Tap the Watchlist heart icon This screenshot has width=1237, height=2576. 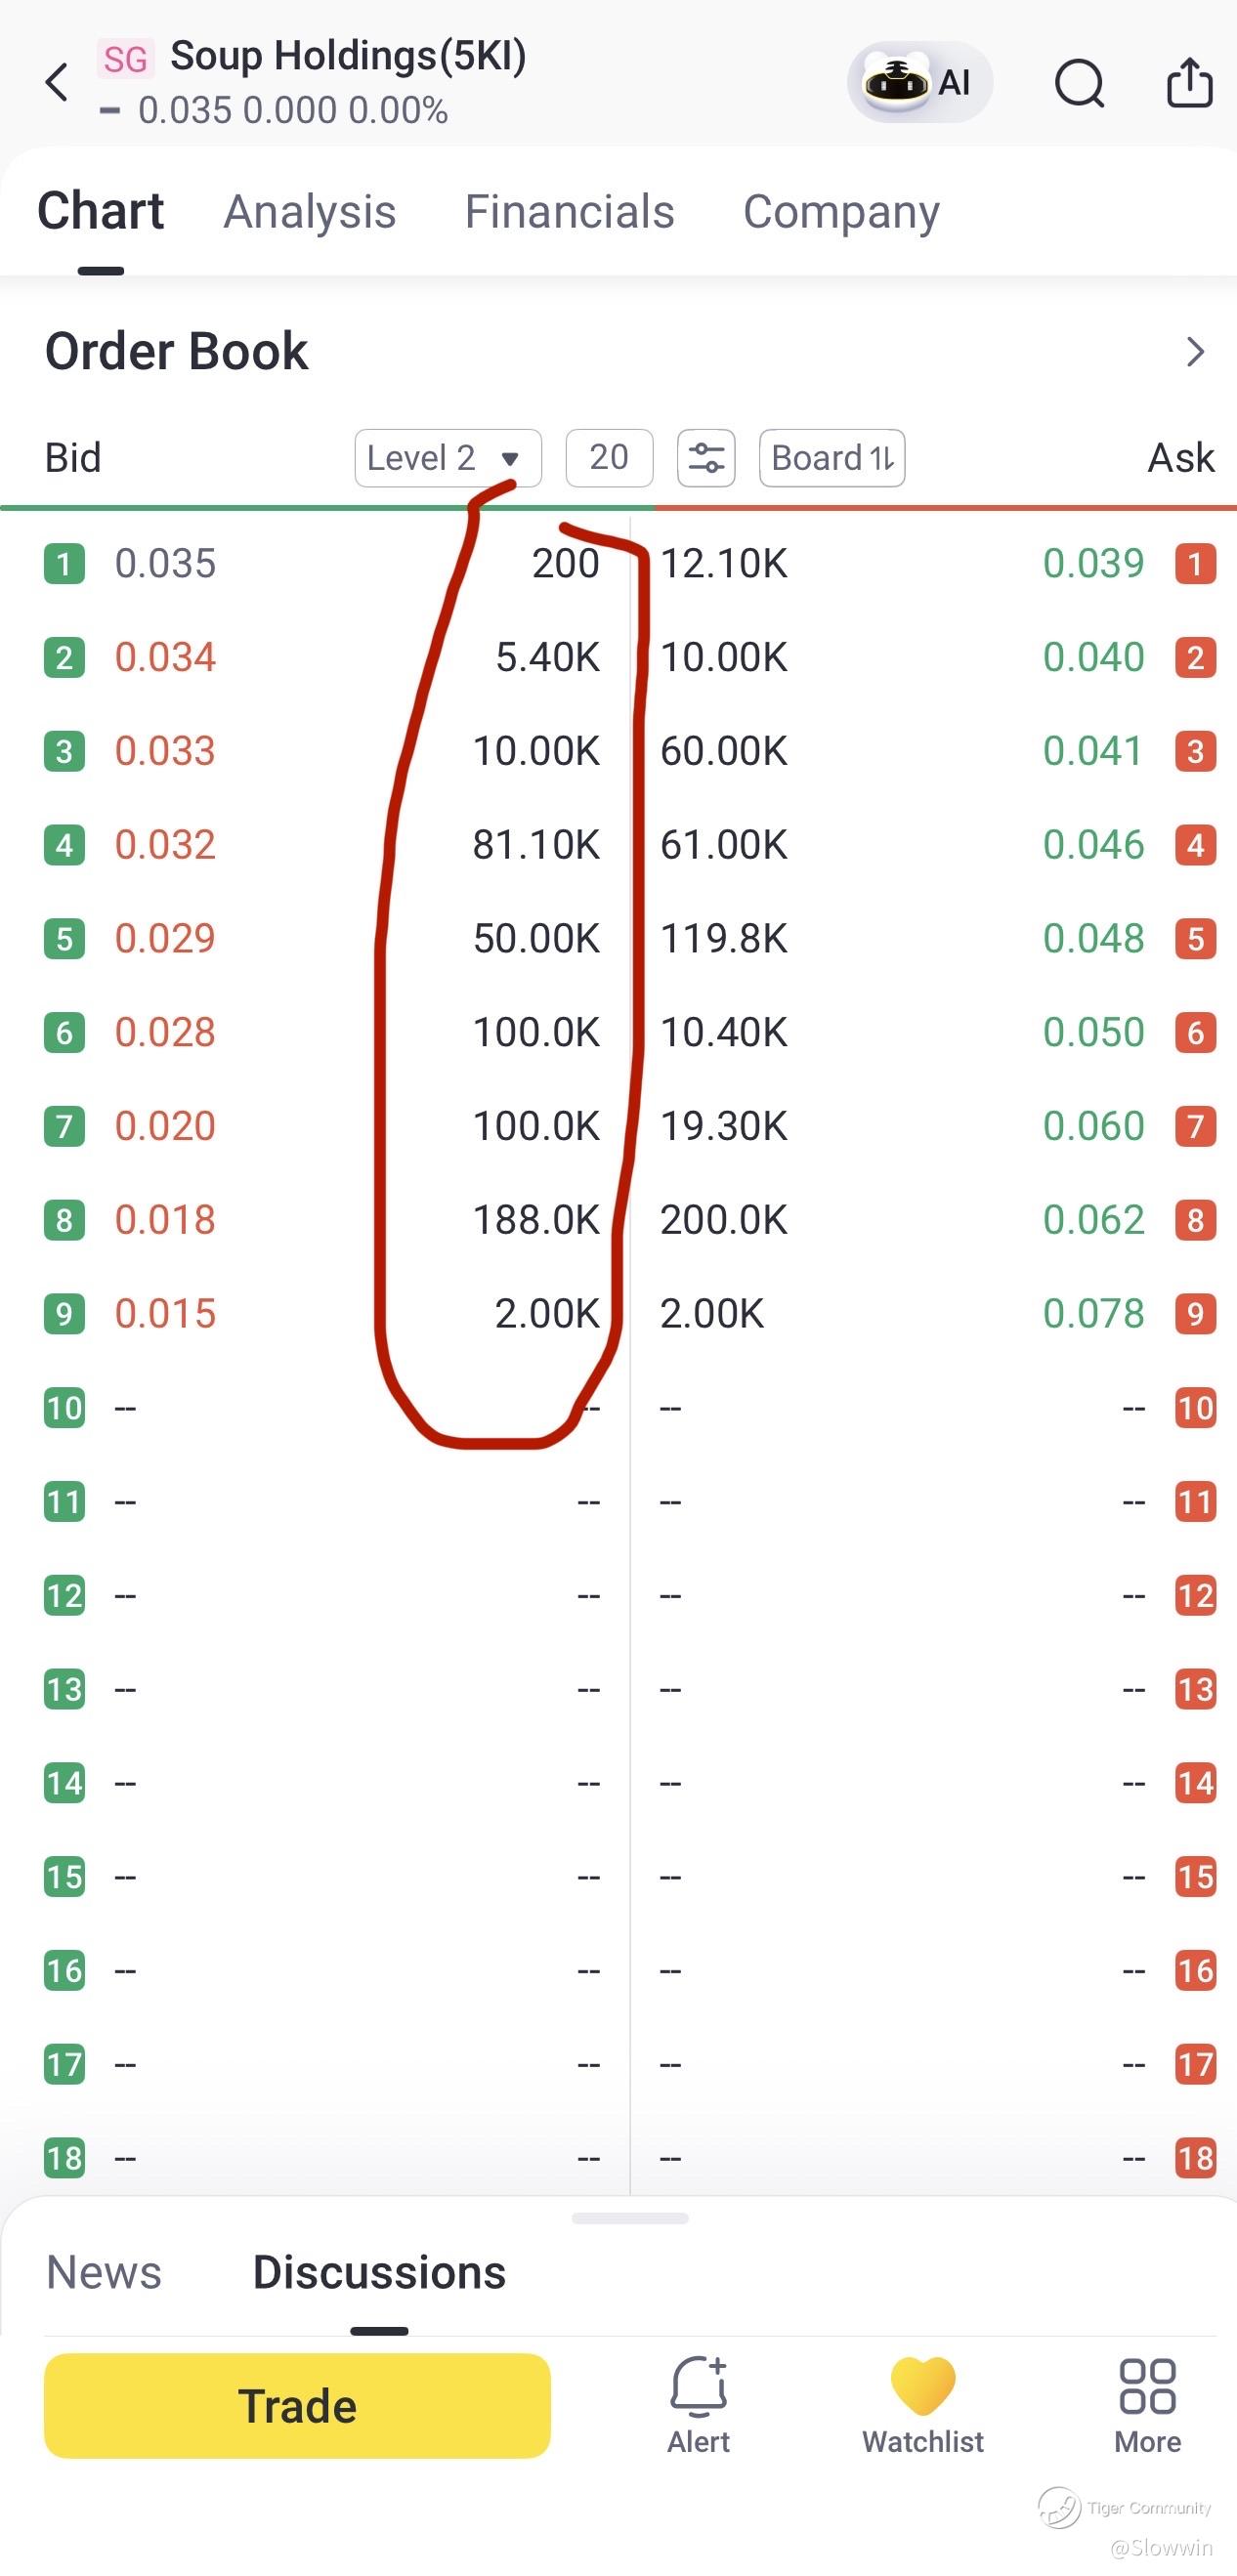(923, 2386)
